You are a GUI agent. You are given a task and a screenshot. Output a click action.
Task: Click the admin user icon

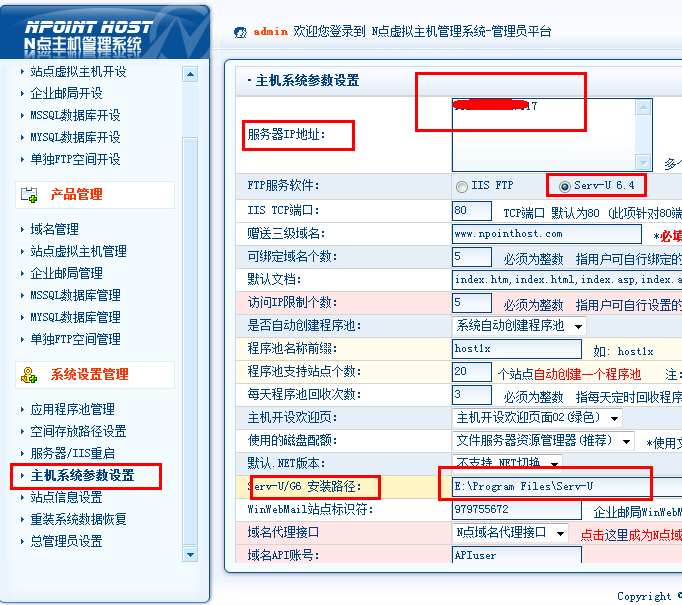(240, 32)
